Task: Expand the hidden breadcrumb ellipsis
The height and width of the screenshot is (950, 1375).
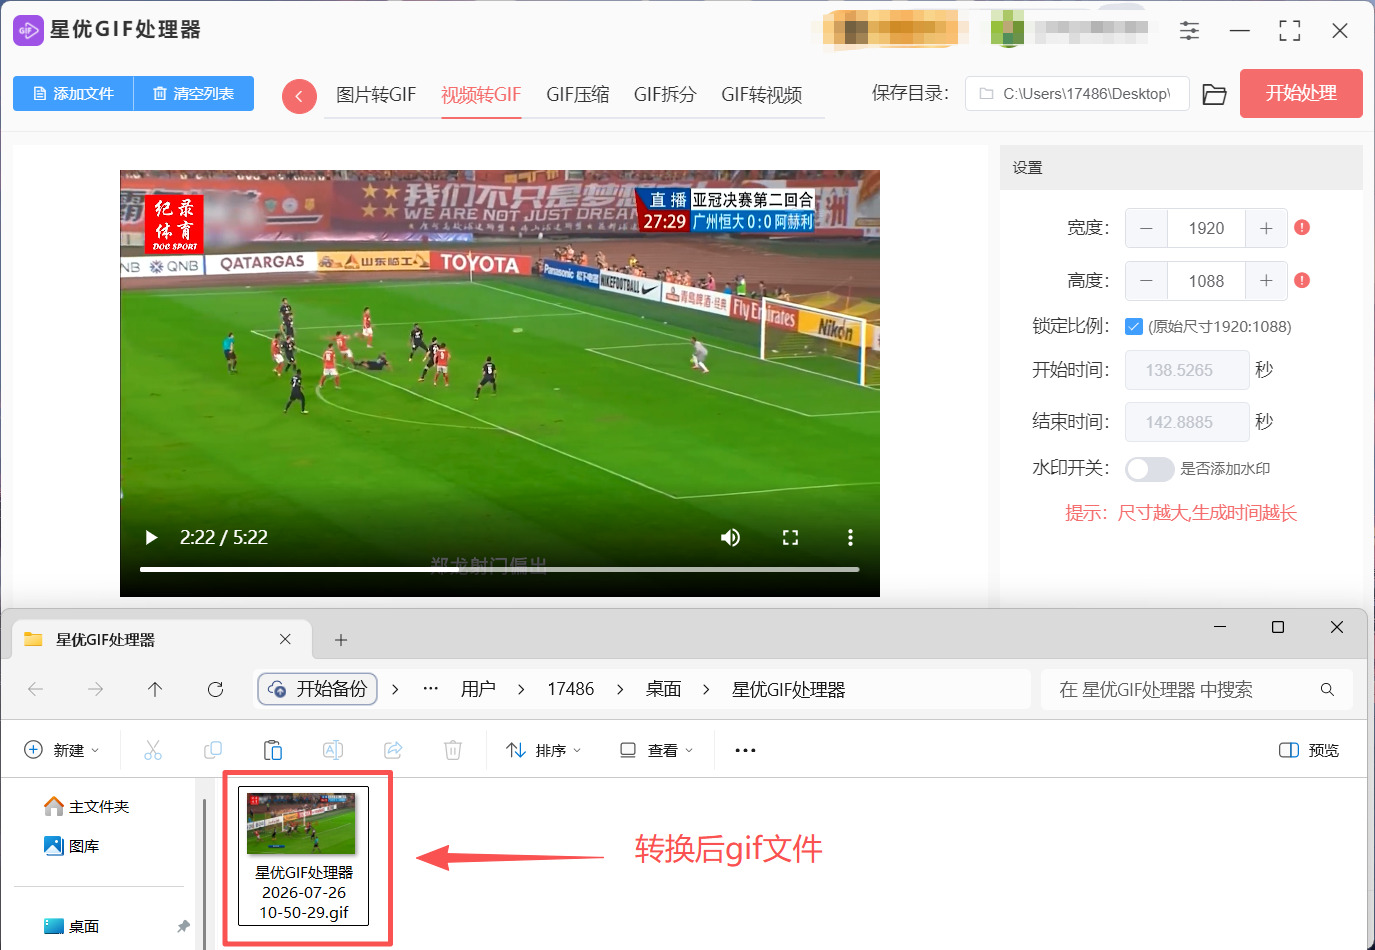Action: click(x=430, y=689)
